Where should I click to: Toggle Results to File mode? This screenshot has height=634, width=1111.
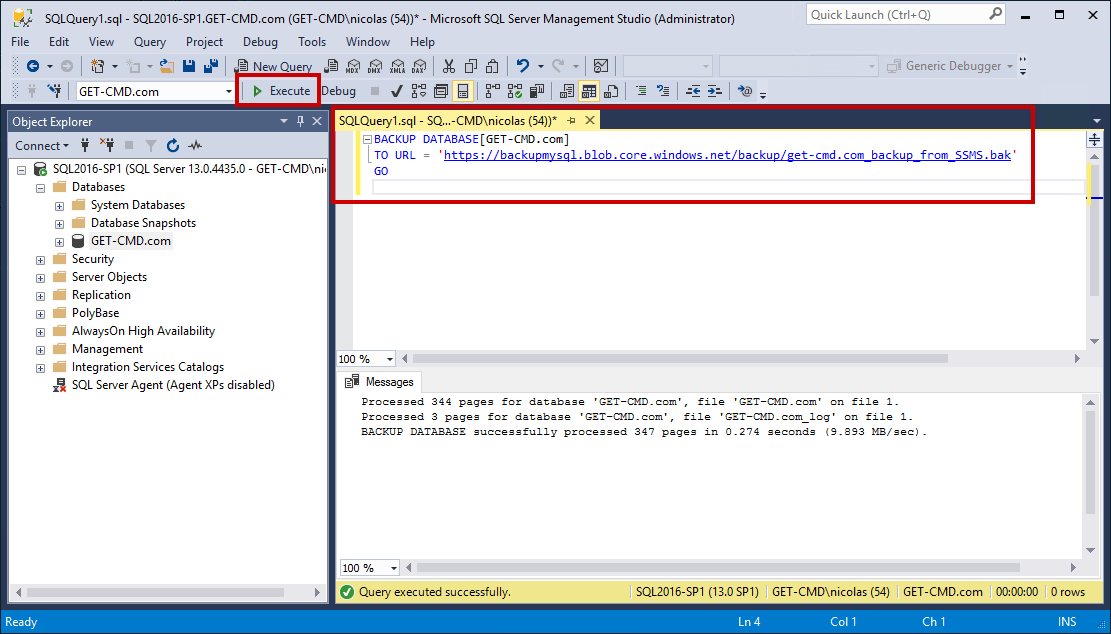tap(611, 91)
